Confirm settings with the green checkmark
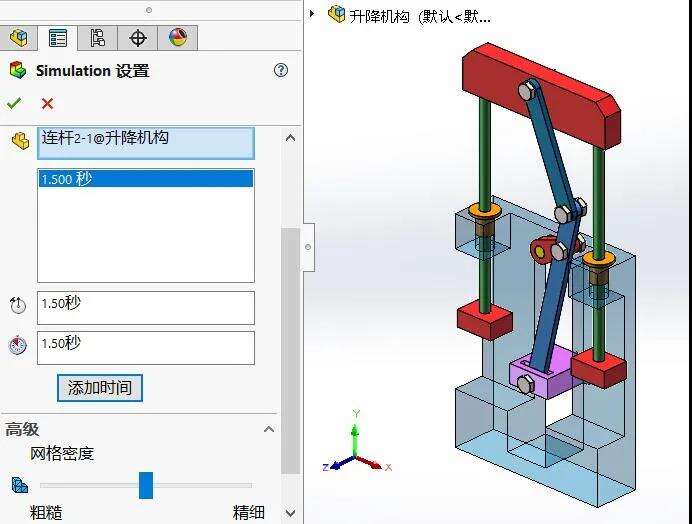This screenshot has width=692, height=524. pyautogui.click(x=14, y=103)
